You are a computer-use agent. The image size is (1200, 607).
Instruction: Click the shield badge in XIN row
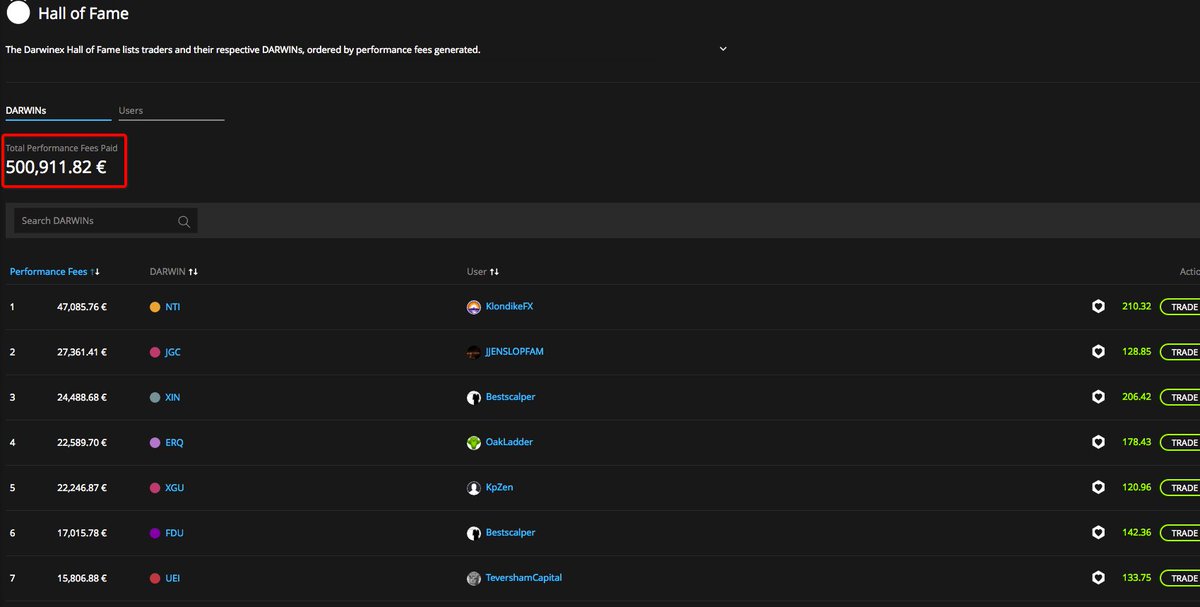tap(1098, 397)
